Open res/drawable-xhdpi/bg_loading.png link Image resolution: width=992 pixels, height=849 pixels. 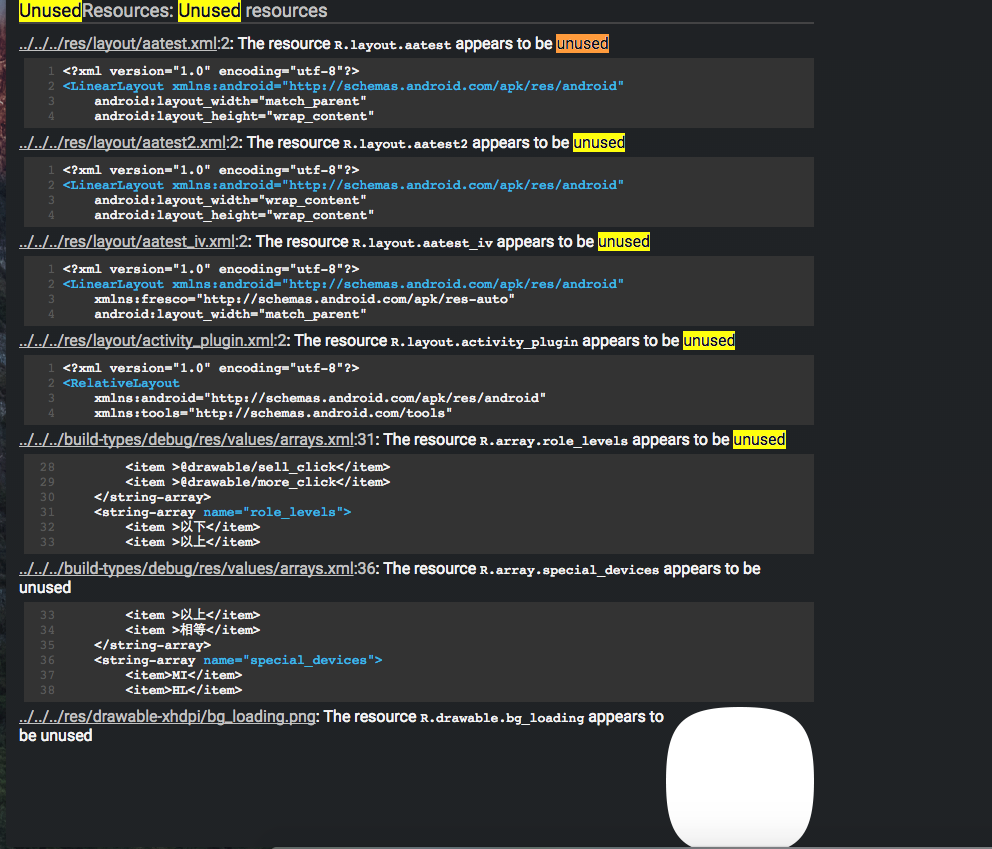(167, 717)
